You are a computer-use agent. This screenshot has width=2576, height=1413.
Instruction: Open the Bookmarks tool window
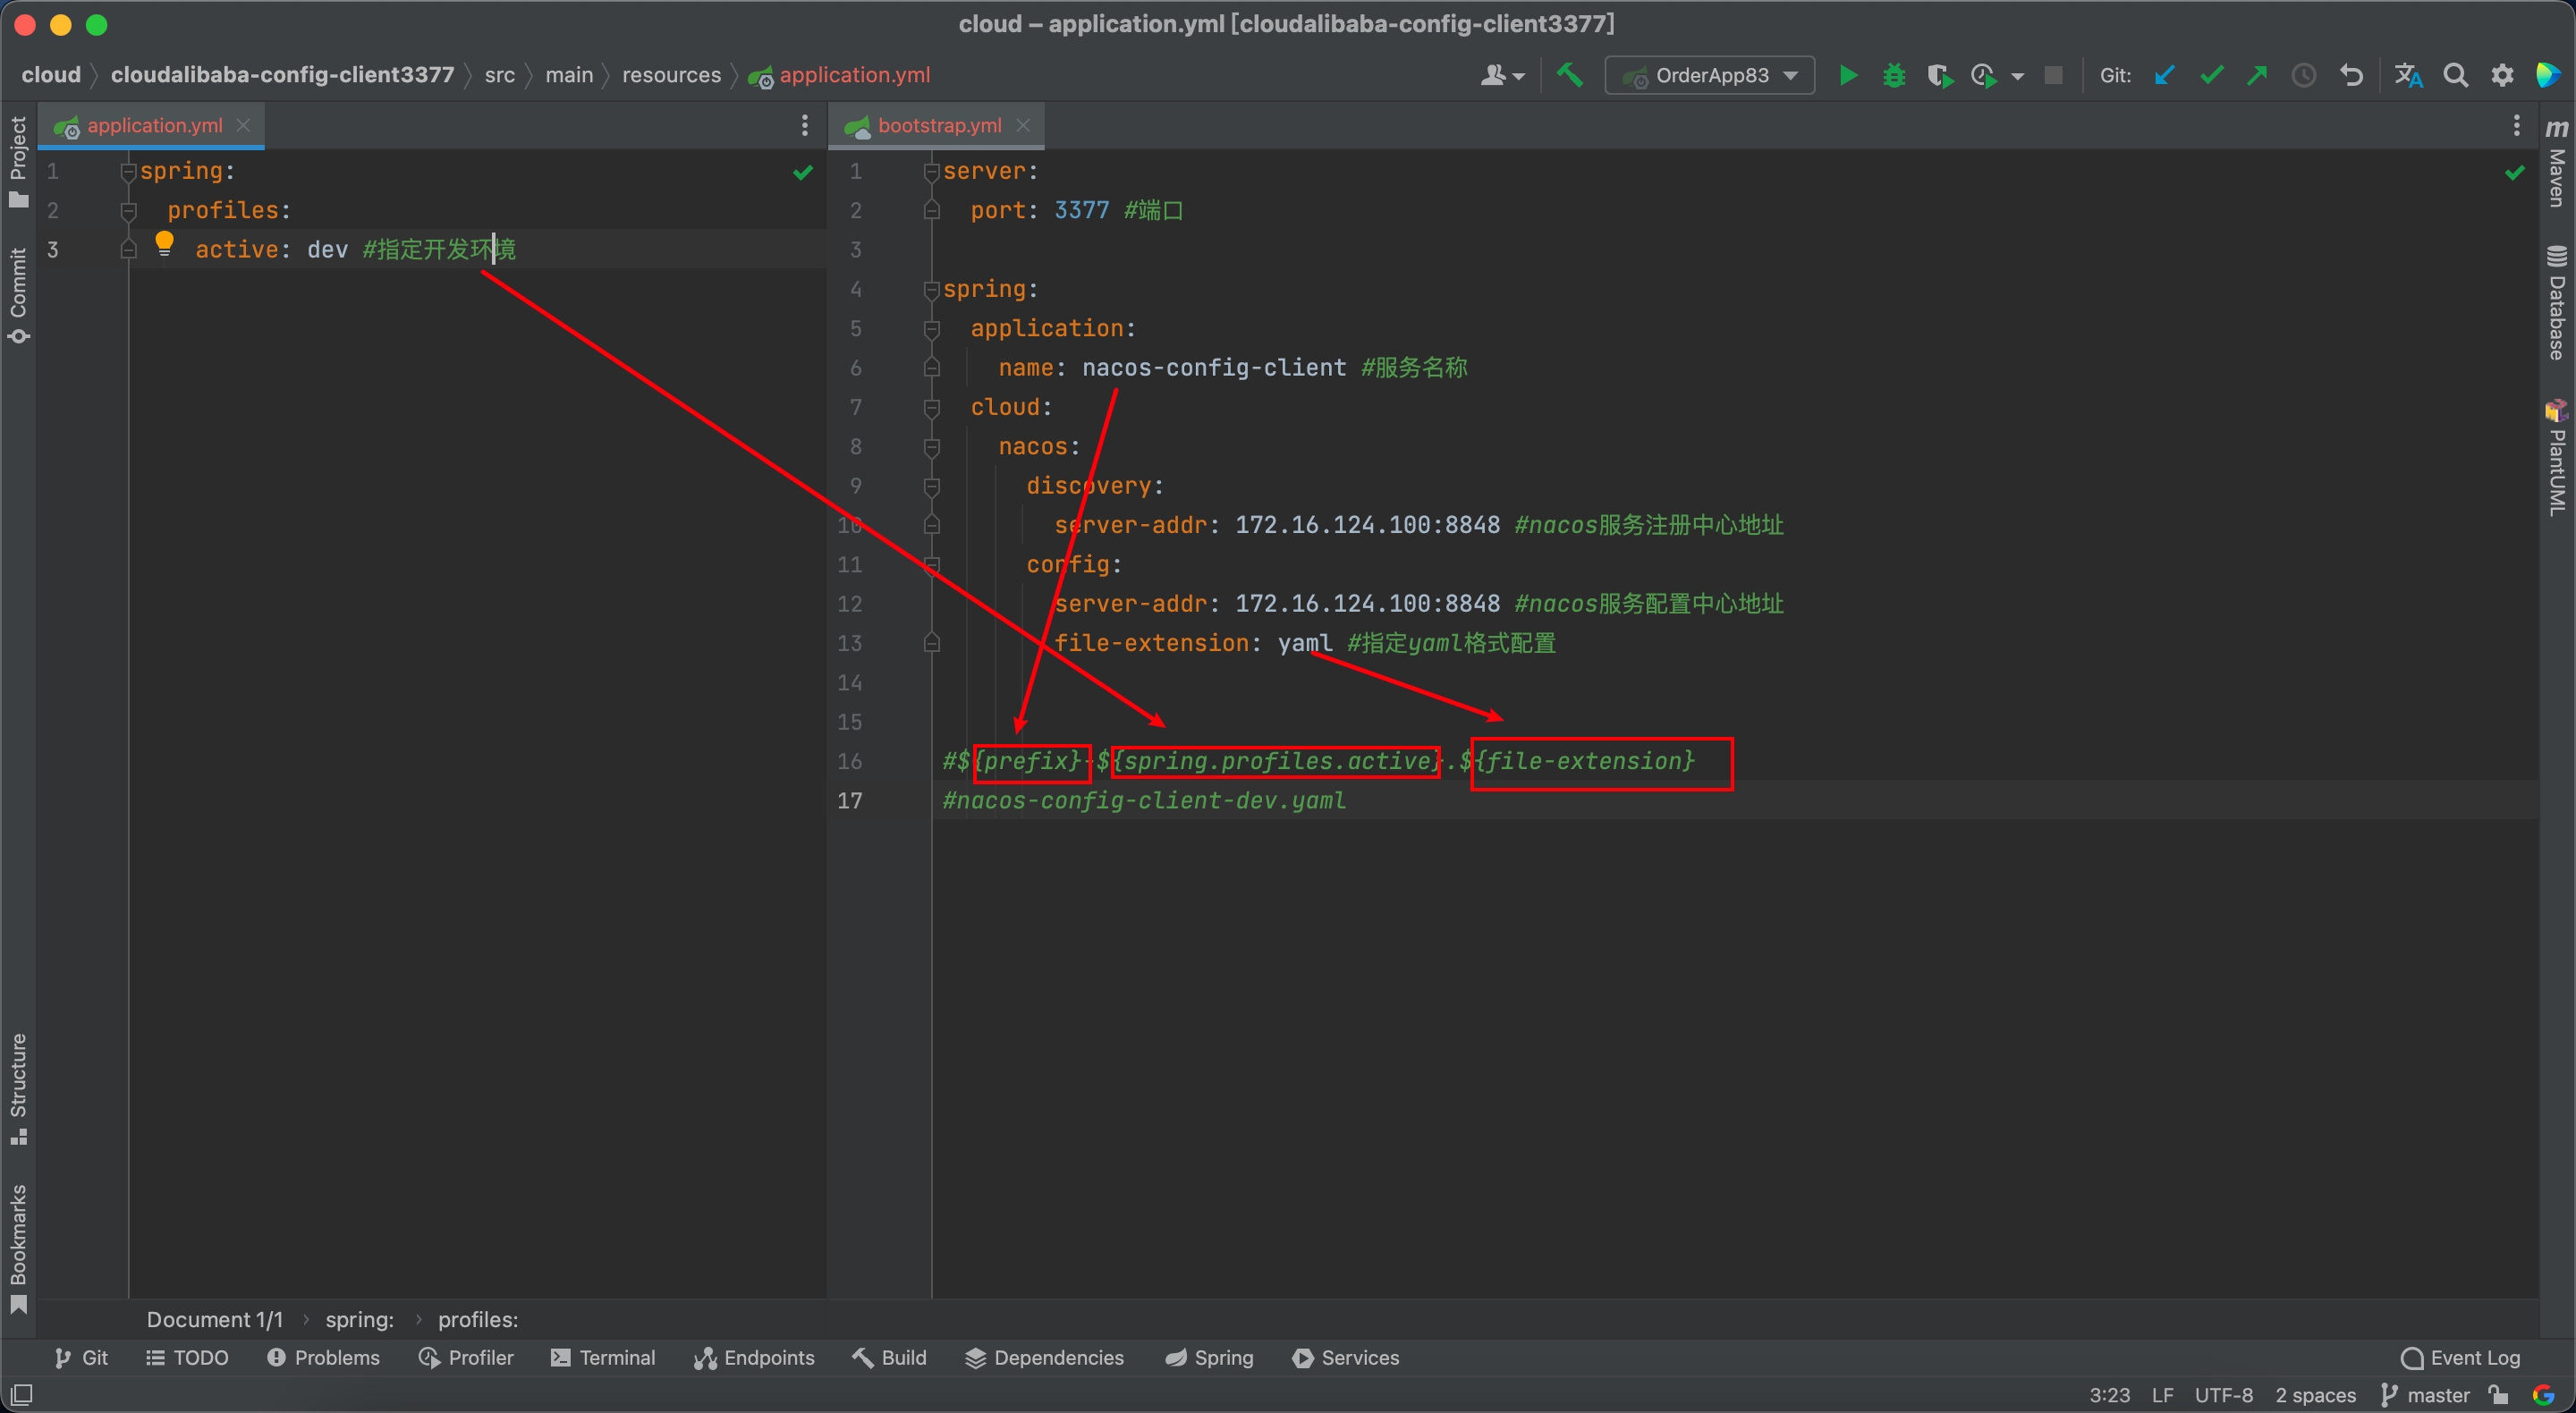click(18, 1249)
